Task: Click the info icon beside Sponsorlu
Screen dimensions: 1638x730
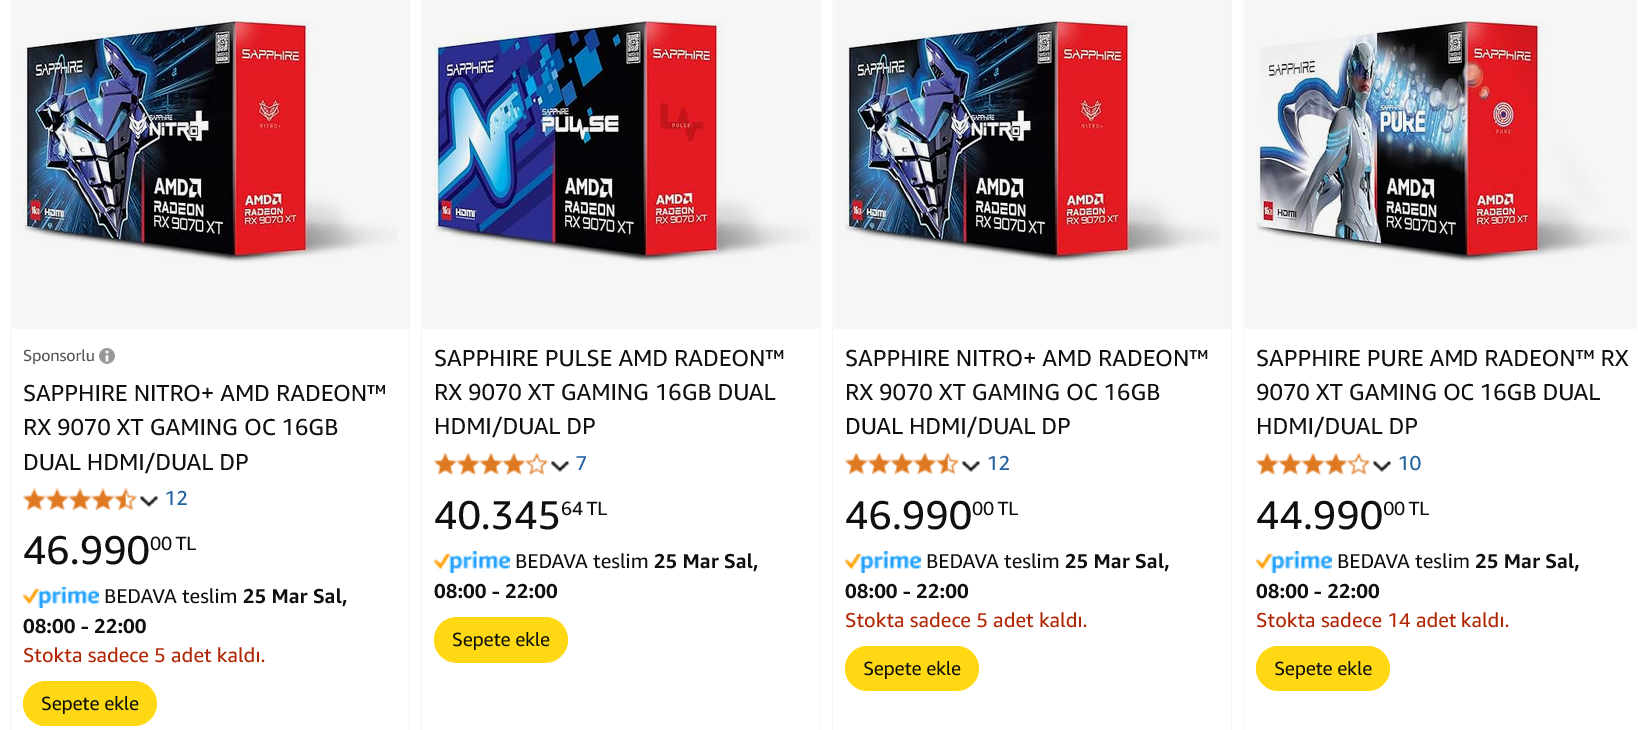Action: (107, 356)
